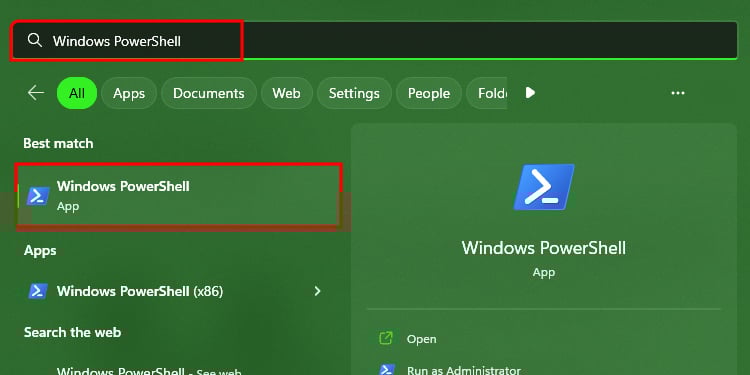Image resolution: width=750 pixels, height=375 pixels.
Task: Click the Windows PowerShell title in preview pane
Action: pyautogui.click(x=543, y=248)
